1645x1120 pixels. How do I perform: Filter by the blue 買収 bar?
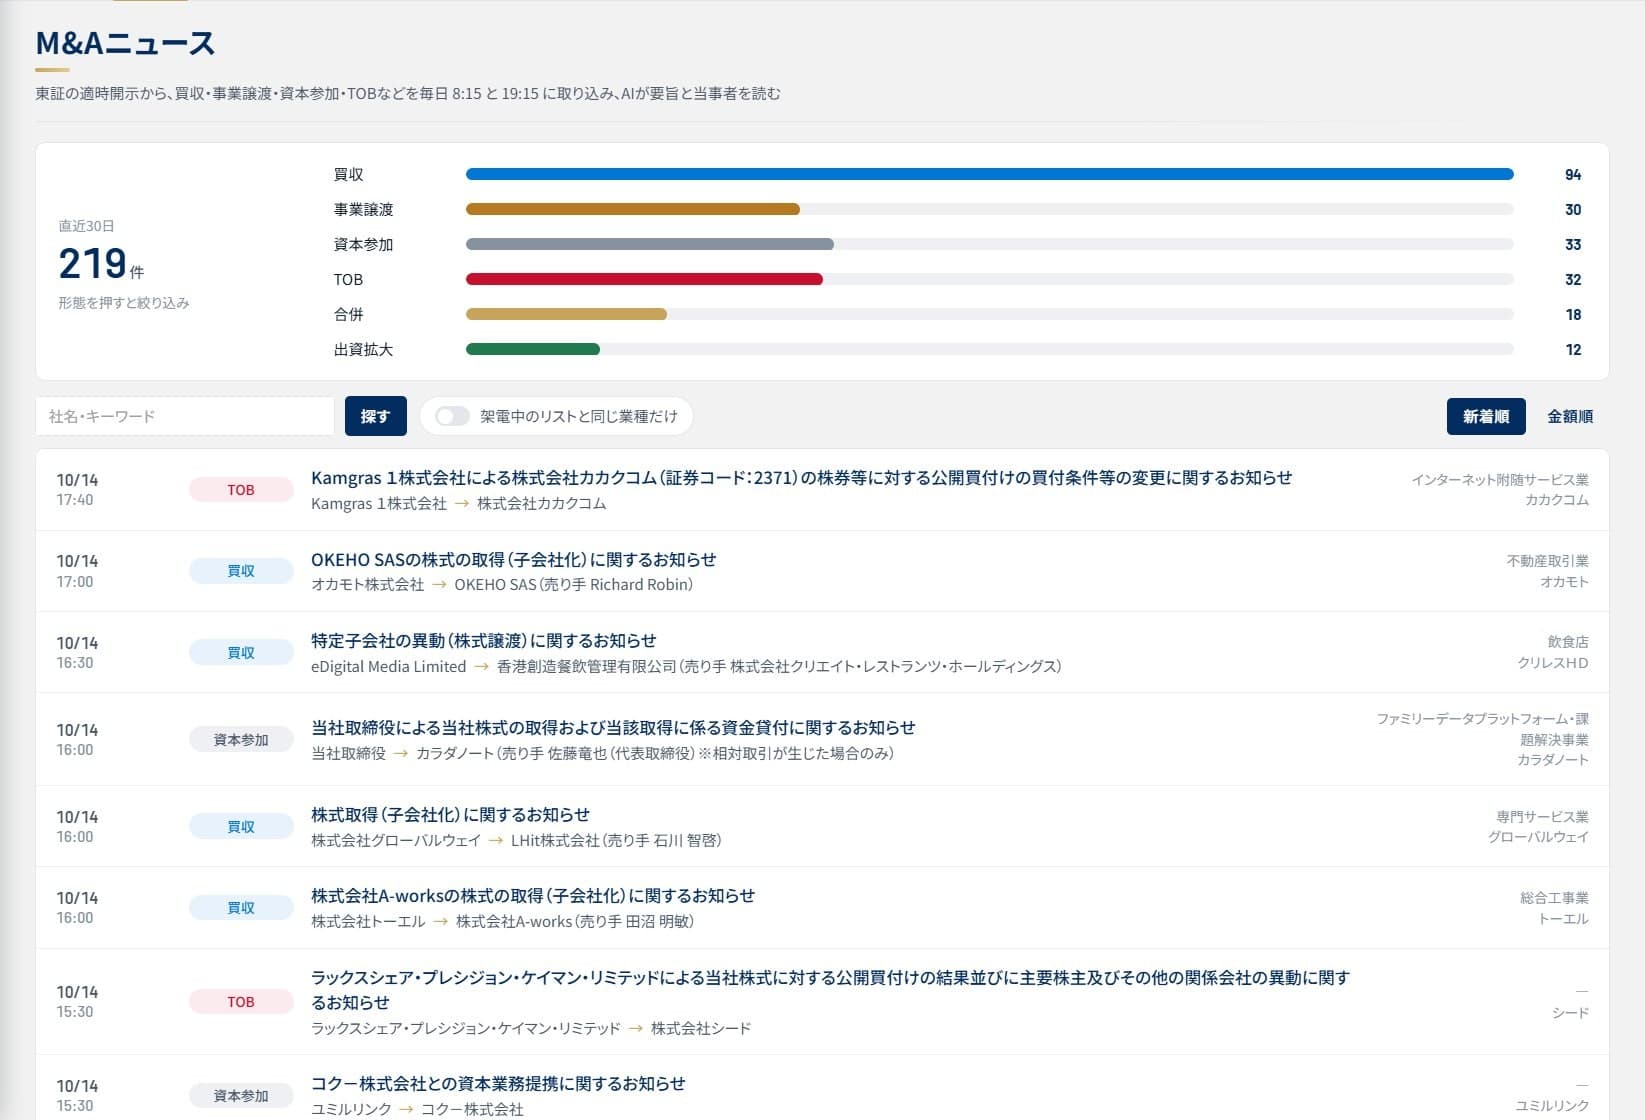[x=989, y=174]
